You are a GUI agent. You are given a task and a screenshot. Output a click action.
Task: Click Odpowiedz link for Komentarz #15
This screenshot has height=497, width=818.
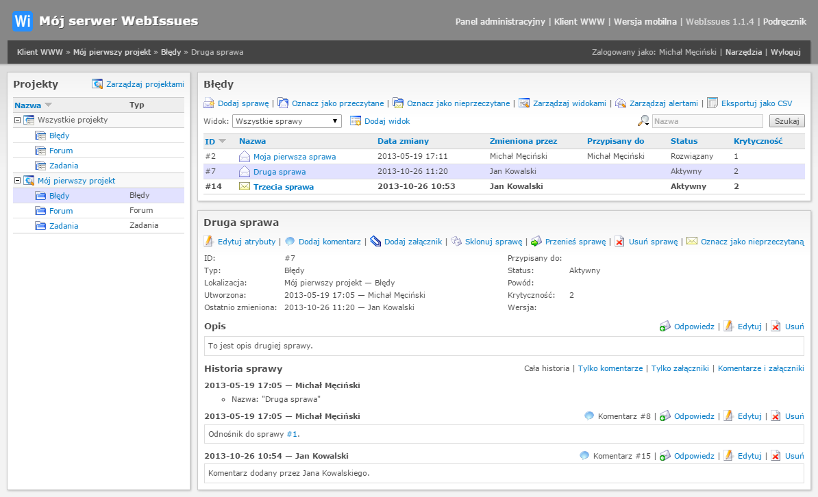pos(694,456)
